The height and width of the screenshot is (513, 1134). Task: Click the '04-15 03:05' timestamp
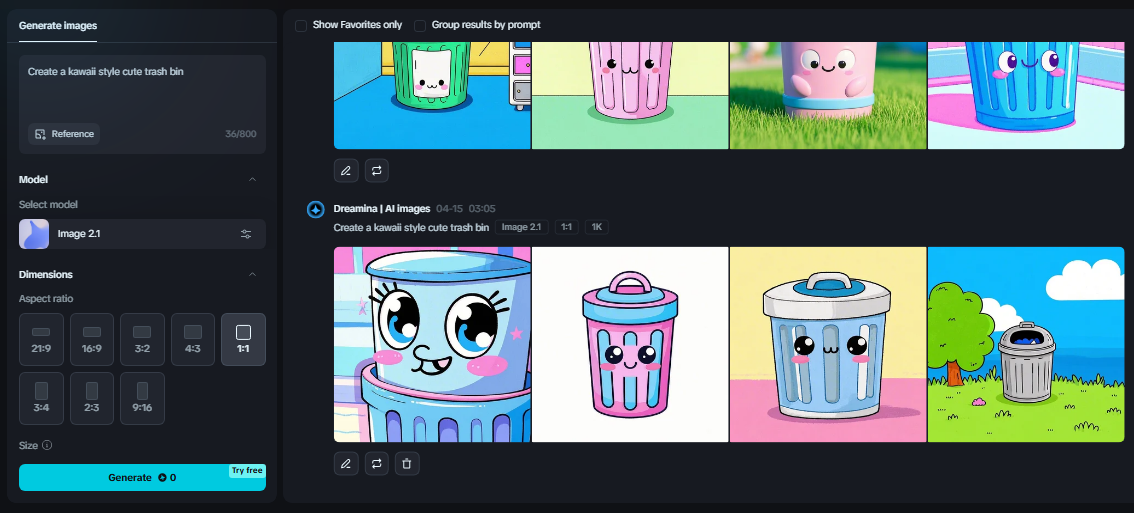(x=466, y=209)
